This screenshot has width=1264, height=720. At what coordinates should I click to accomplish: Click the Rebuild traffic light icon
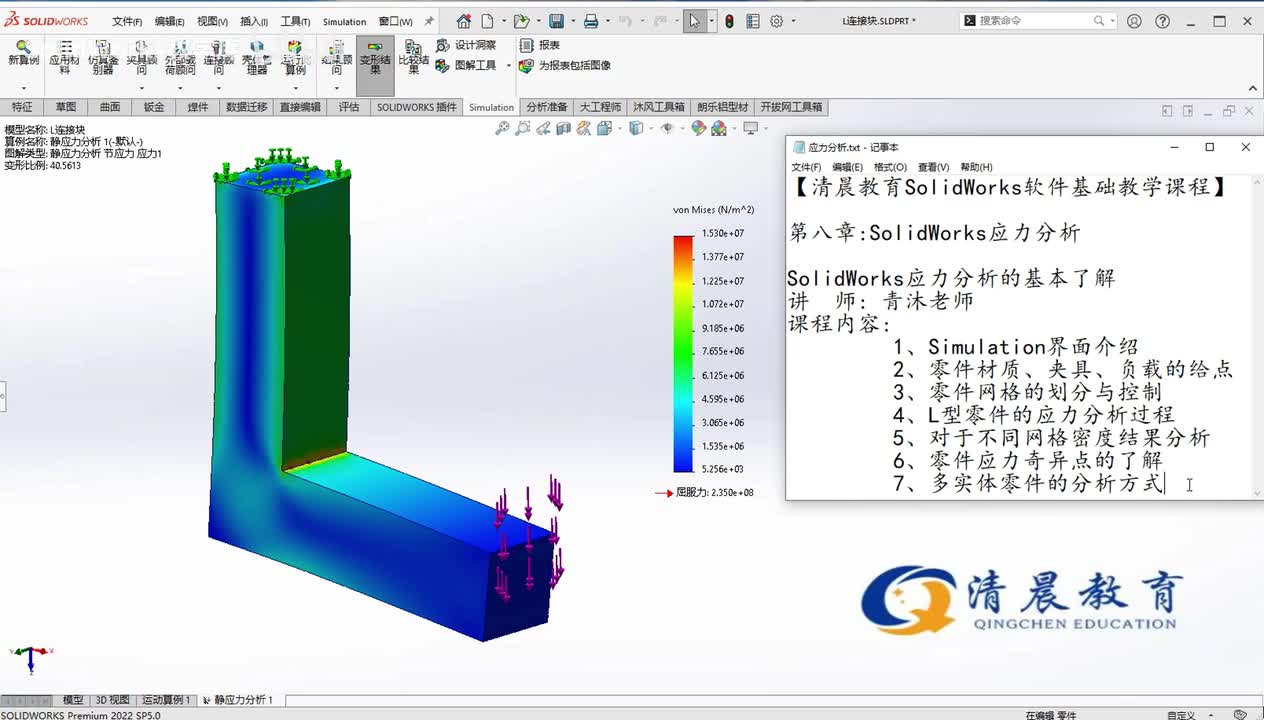[729, 21]
